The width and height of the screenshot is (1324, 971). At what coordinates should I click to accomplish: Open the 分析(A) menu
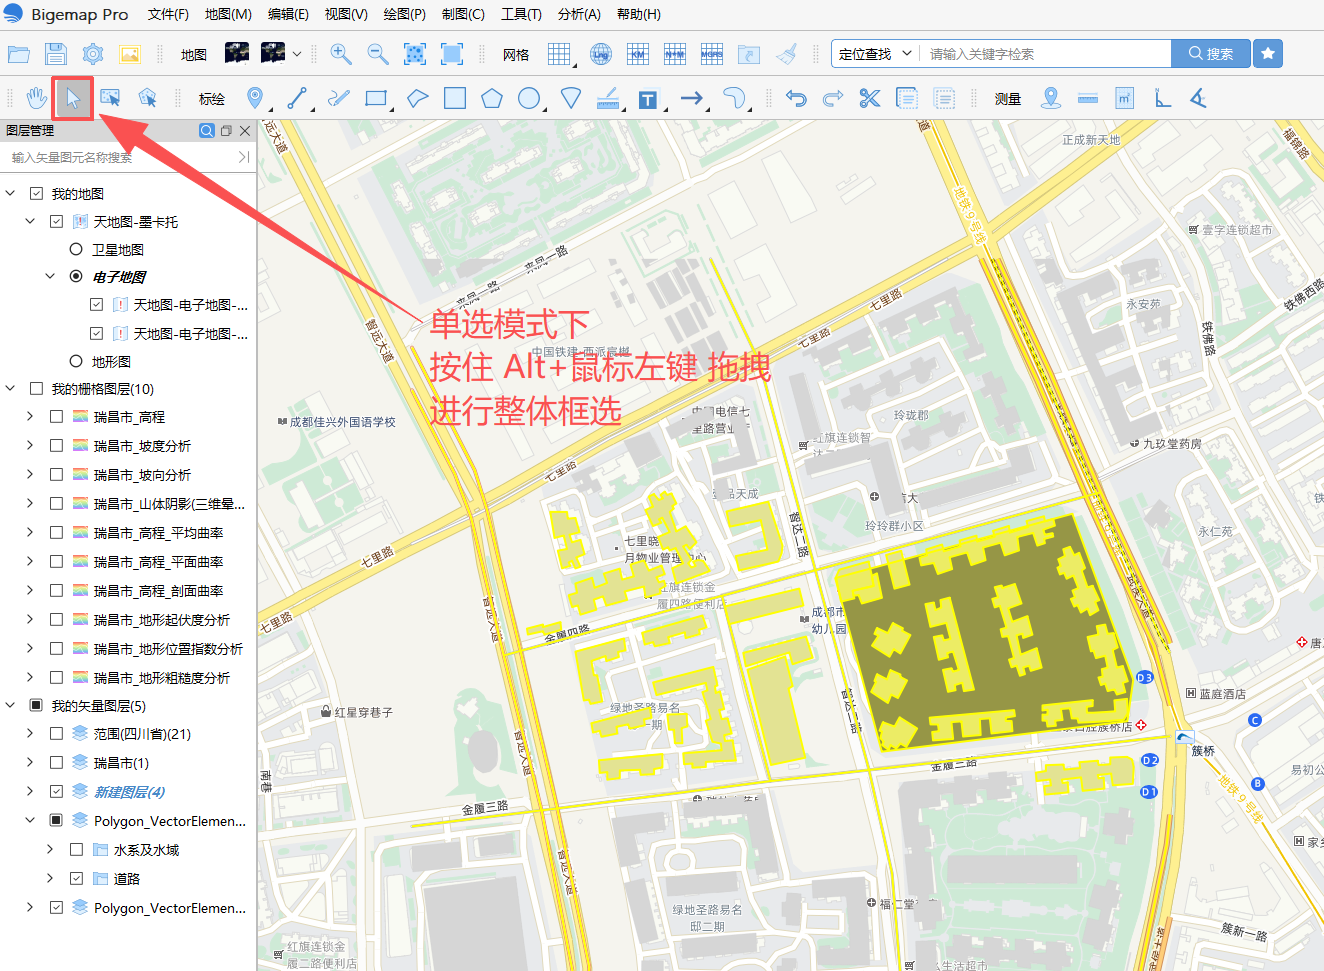[x=579, y=14]
